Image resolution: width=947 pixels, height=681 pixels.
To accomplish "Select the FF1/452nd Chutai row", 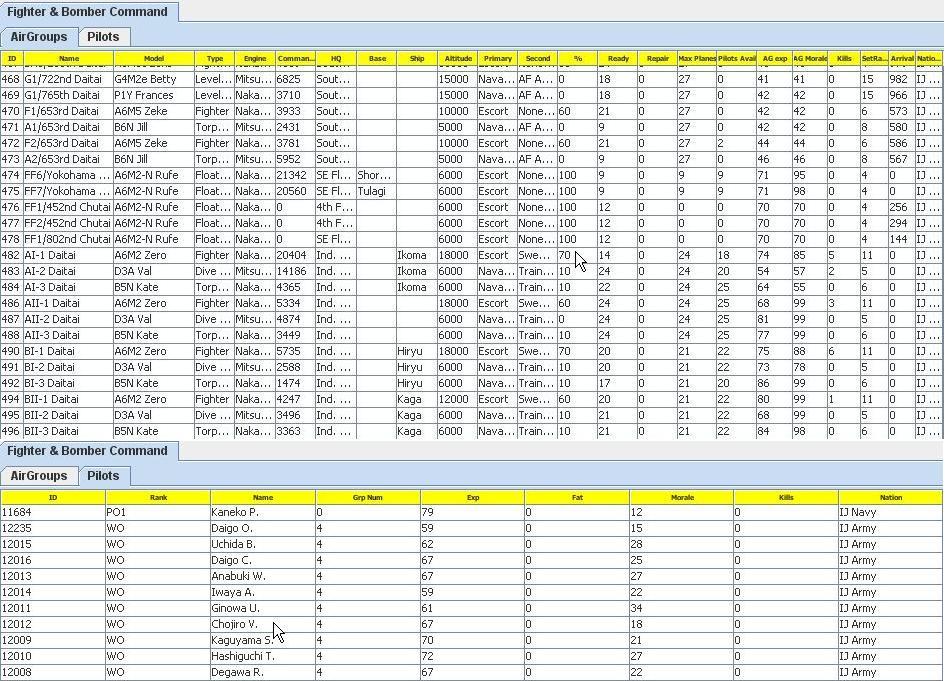I will (471, 207).
